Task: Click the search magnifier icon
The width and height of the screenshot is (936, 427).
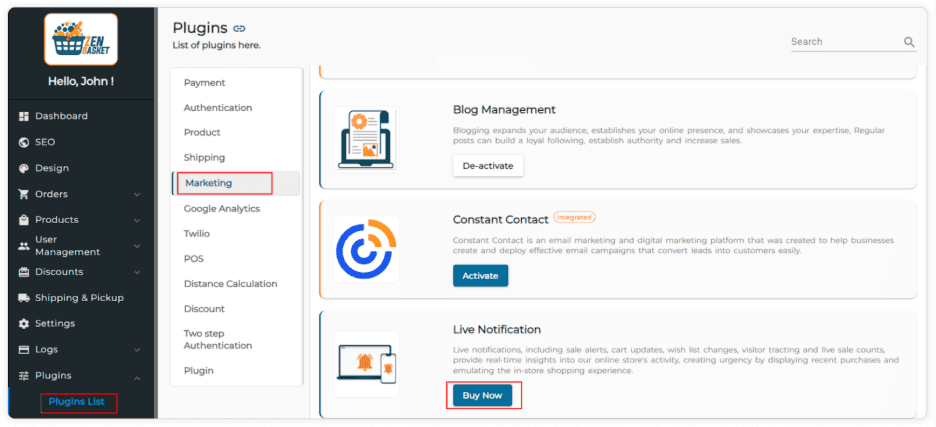Action: pos(909,42)
